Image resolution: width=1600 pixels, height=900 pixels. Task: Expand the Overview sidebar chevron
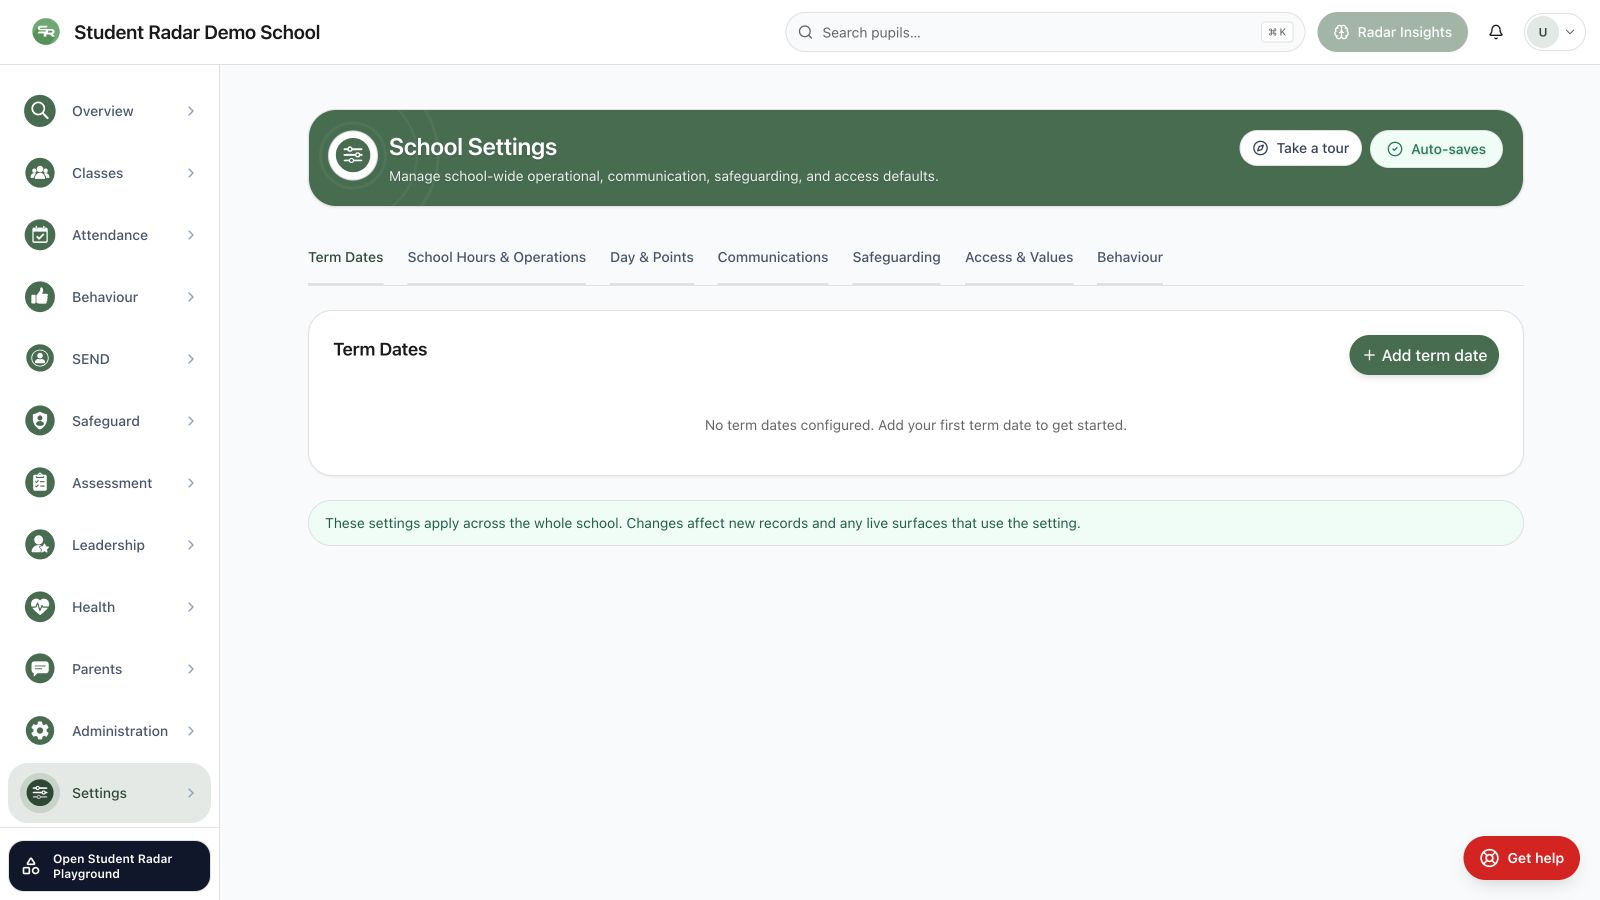point(191,111)
